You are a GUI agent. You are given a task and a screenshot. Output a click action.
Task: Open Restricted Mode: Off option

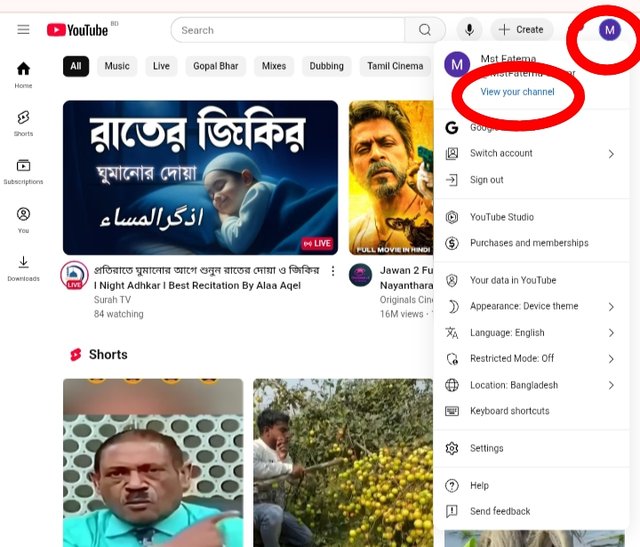[x=531, y=359]
